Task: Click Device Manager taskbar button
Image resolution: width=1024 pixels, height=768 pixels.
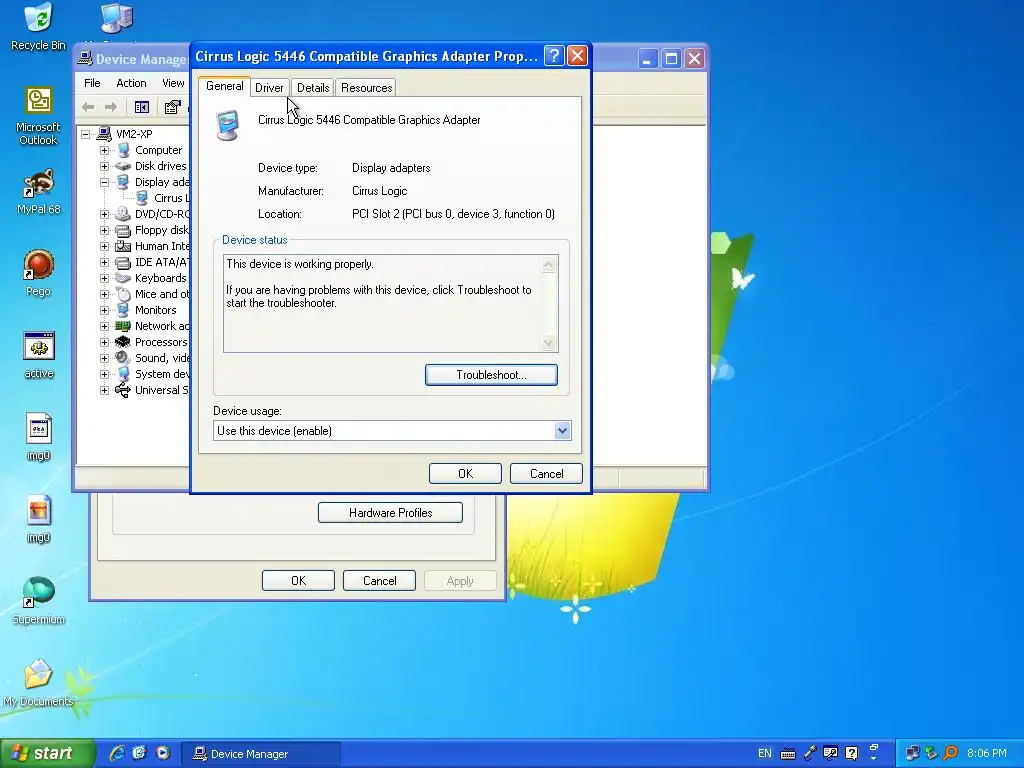Action: (260, 754)
